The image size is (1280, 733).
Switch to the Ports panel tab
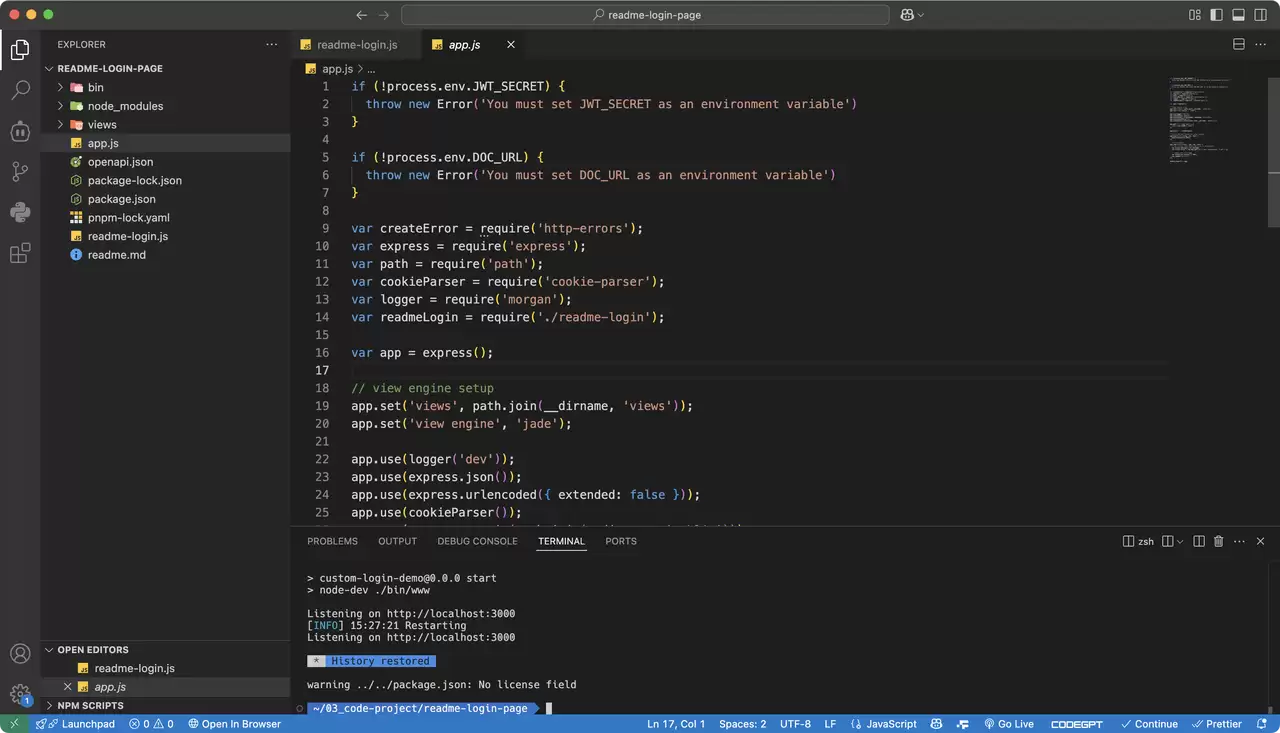click(x=621, y=541)
